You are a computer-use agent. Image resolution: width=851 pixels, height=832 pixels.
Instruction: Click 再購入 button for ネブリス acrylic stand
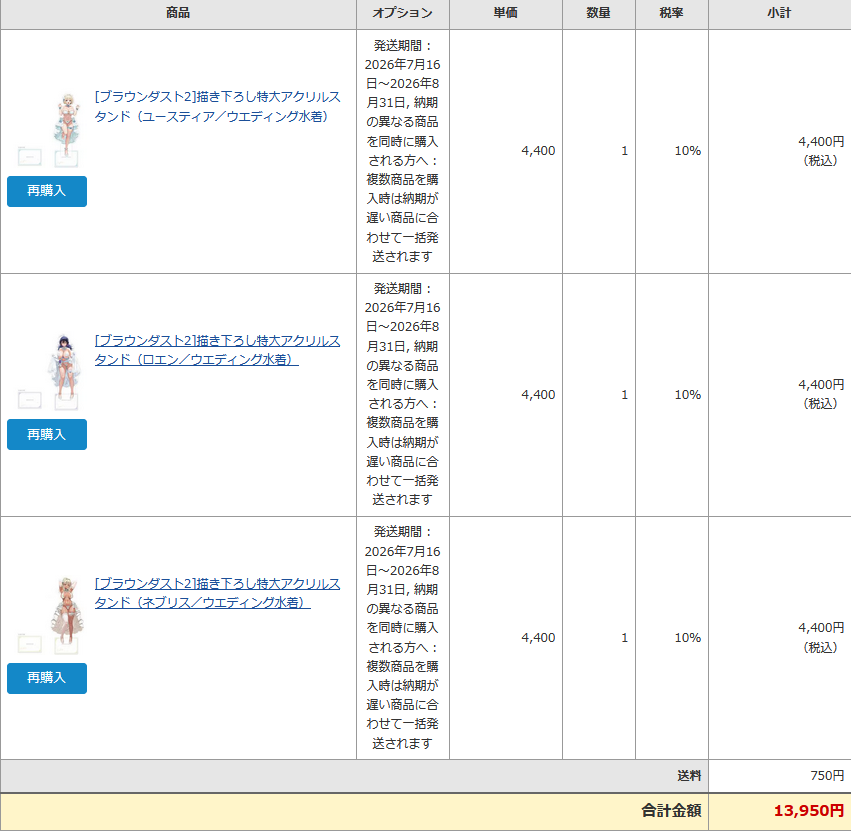[47, 678]
